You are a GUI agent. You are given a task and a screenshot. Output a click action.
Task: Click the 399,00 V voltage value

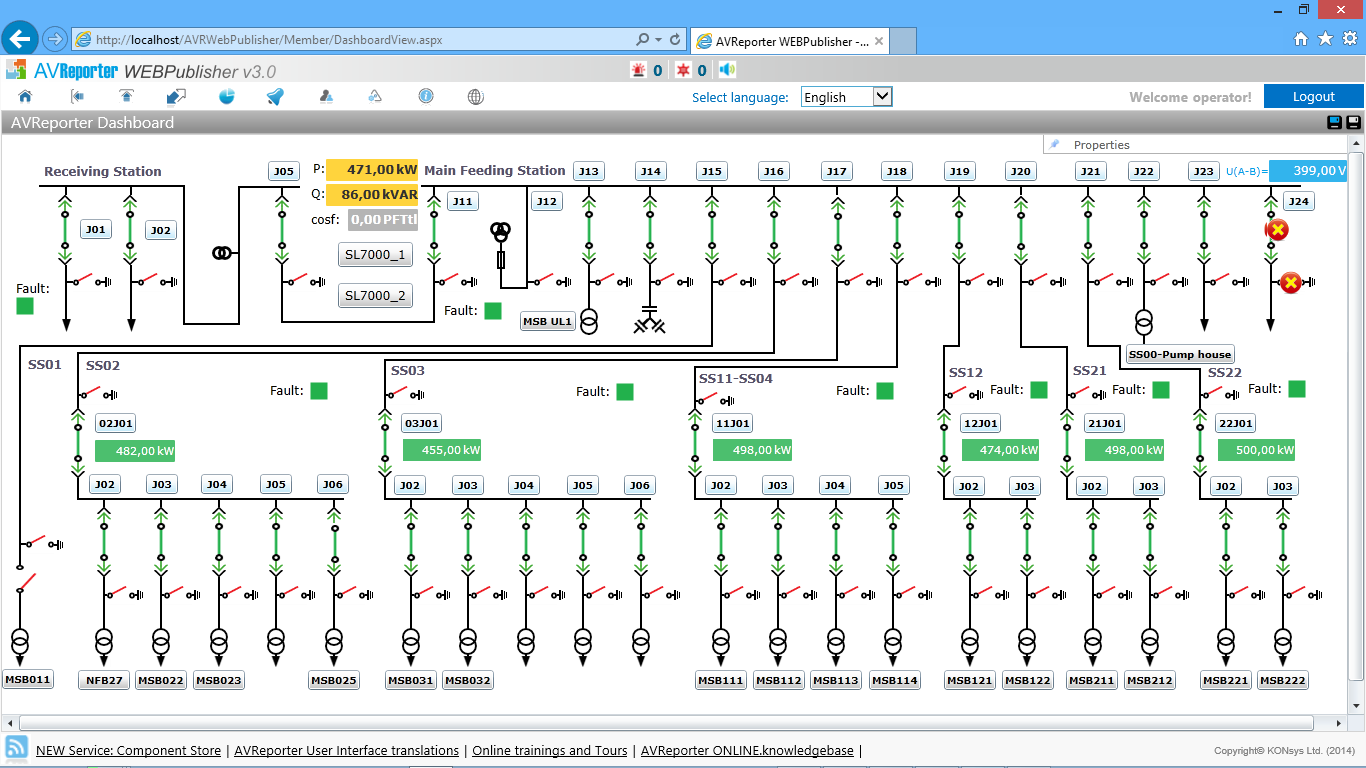[1309, 171]
